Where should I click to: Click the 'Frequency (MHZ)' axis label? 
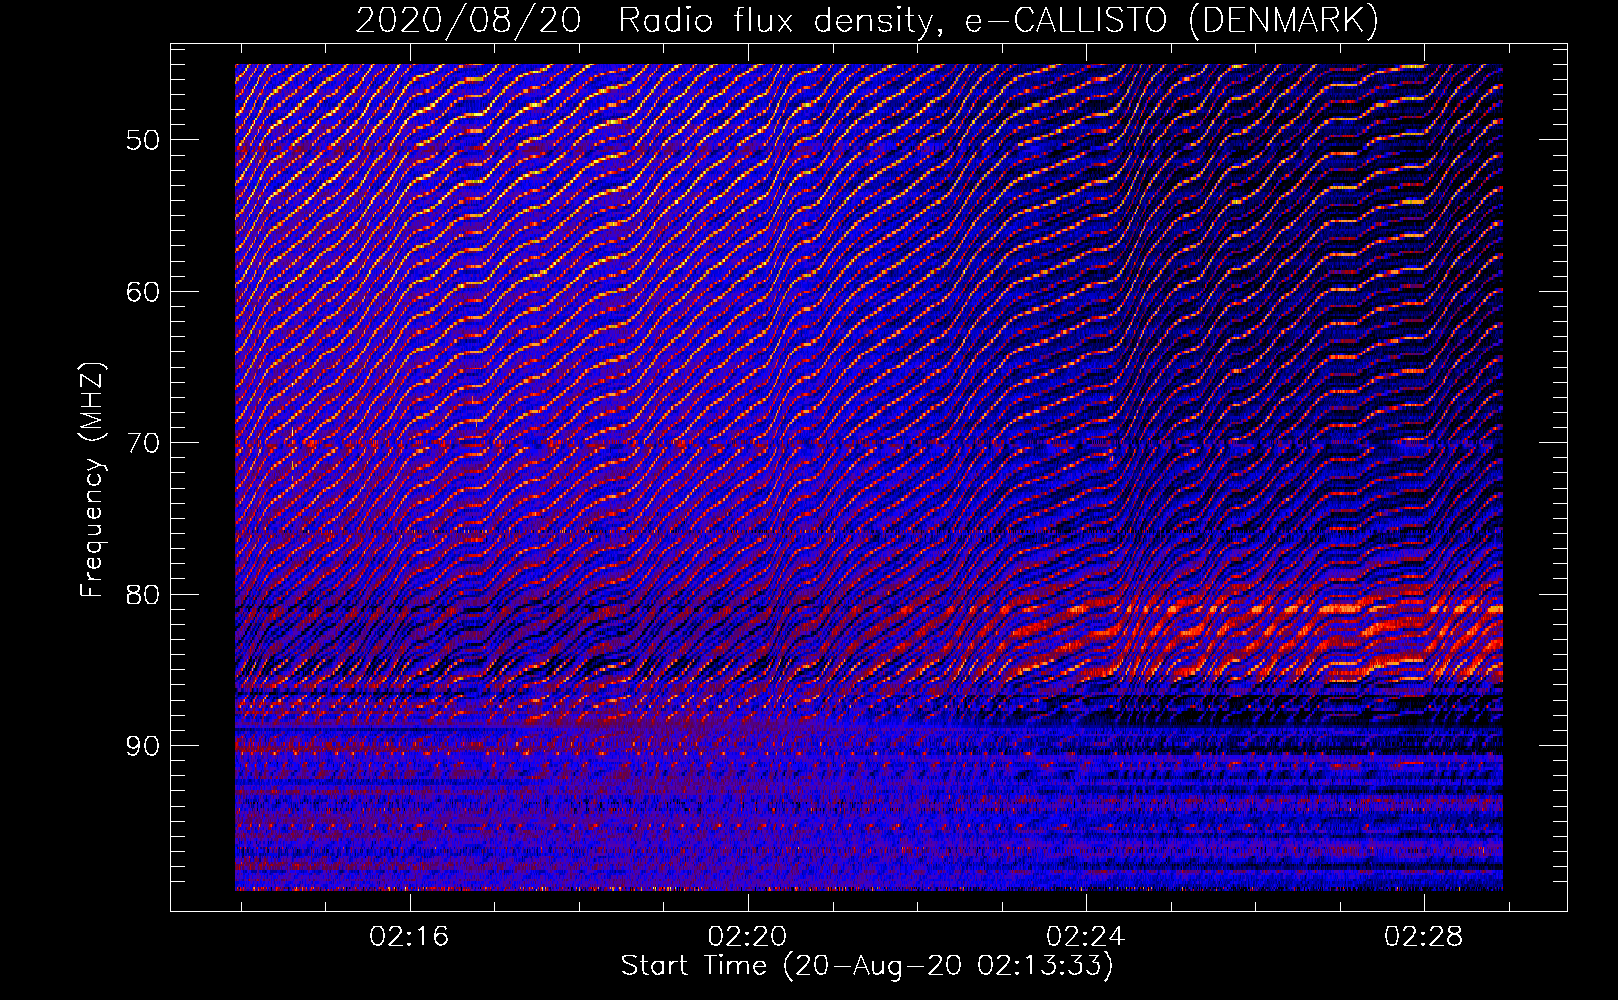pyautogui.click(x=92, y=481)
